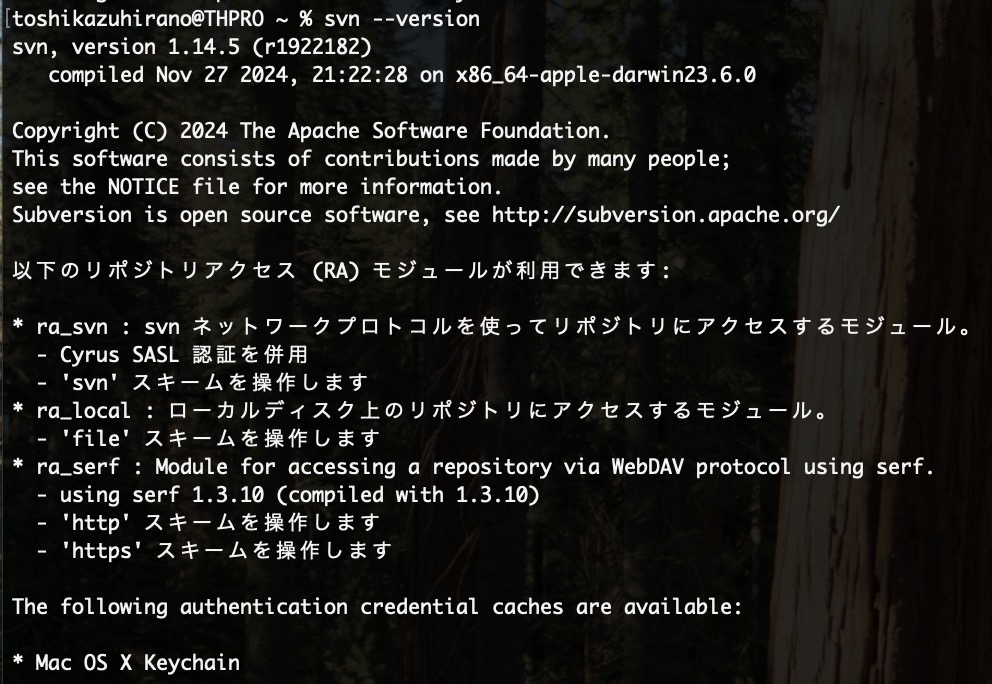This screenshot has height=684, width=992.
Task: Click the "'https' スキームを操作します" line
Action: [x=214, y=550]
